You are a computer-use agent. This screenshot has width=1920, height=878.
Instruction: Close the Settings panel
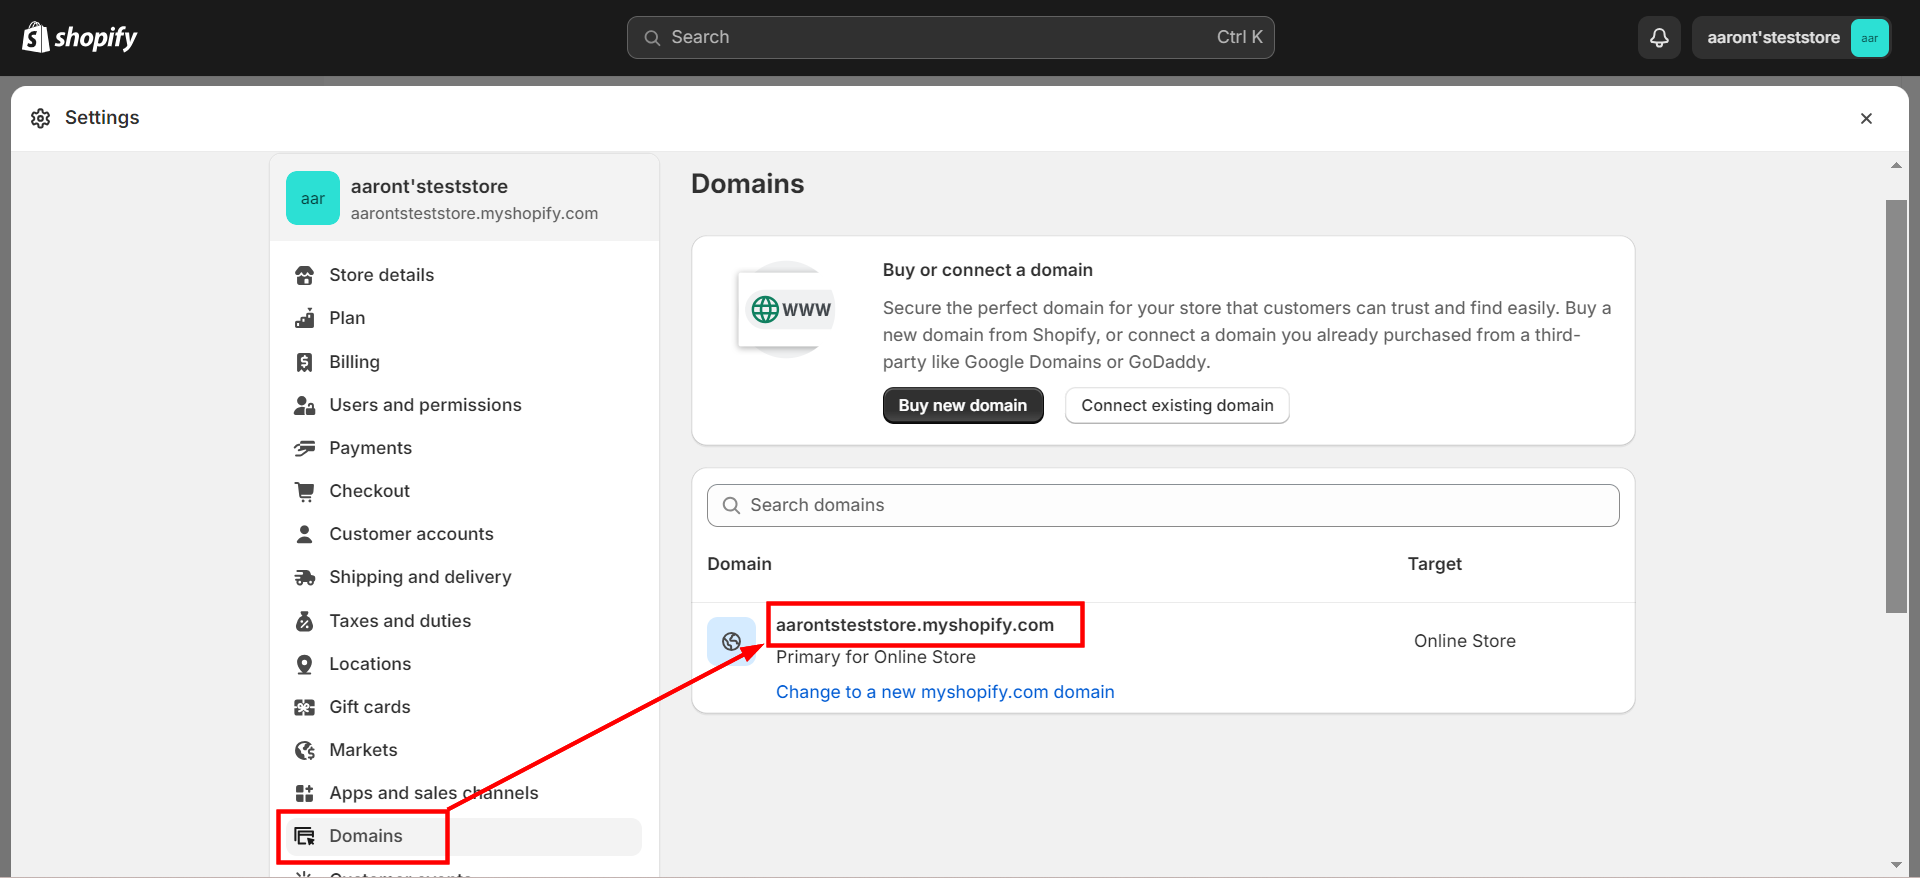(x=1866, y=118)
